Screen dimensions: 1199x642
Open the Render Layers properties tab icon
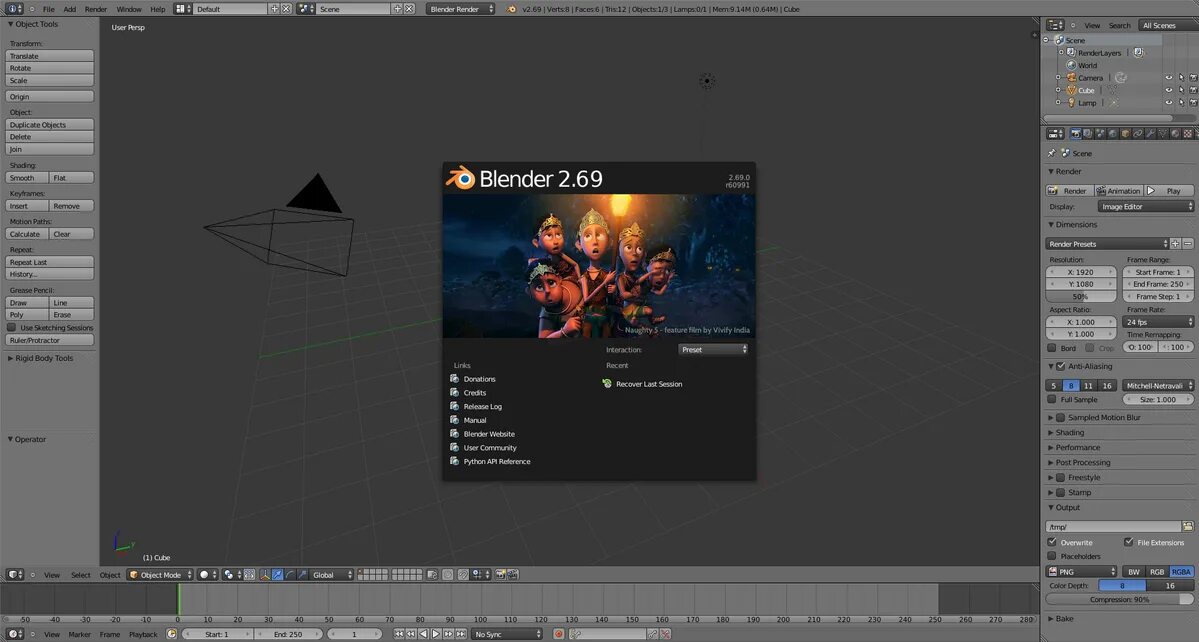coord(1088,134)
